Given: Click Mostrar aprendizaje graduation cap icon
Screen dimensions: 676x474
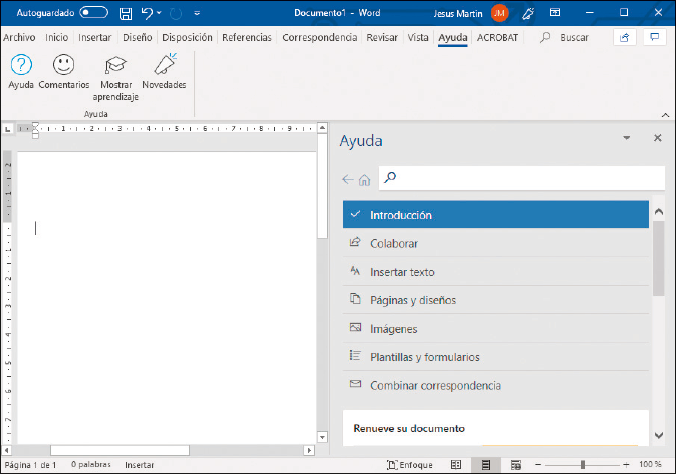Looking at the screenshot, I should (115, 66).
